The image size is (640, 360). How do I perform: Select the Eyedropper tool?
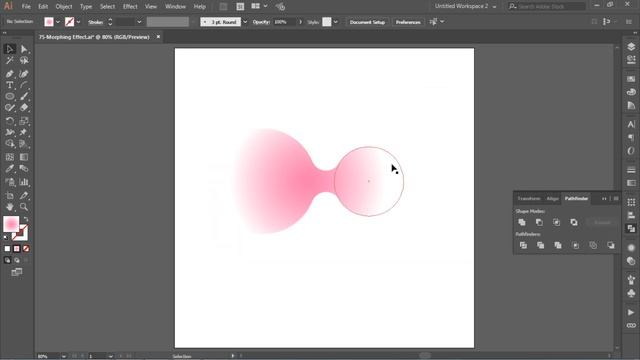(9, 169)
